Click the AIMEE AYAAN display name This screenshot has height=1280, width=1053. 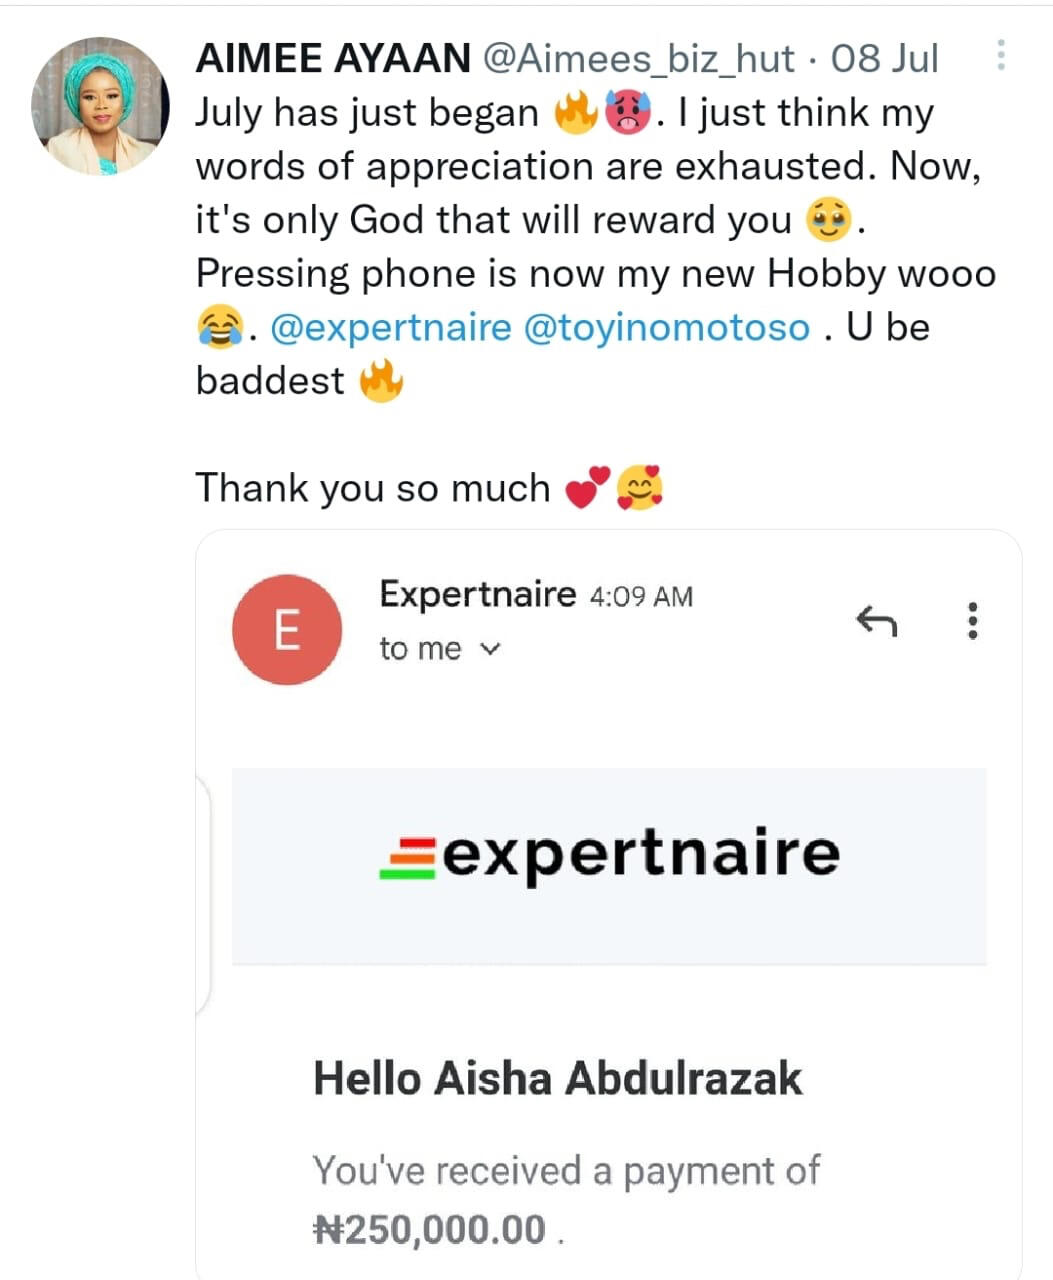(333, 59)
